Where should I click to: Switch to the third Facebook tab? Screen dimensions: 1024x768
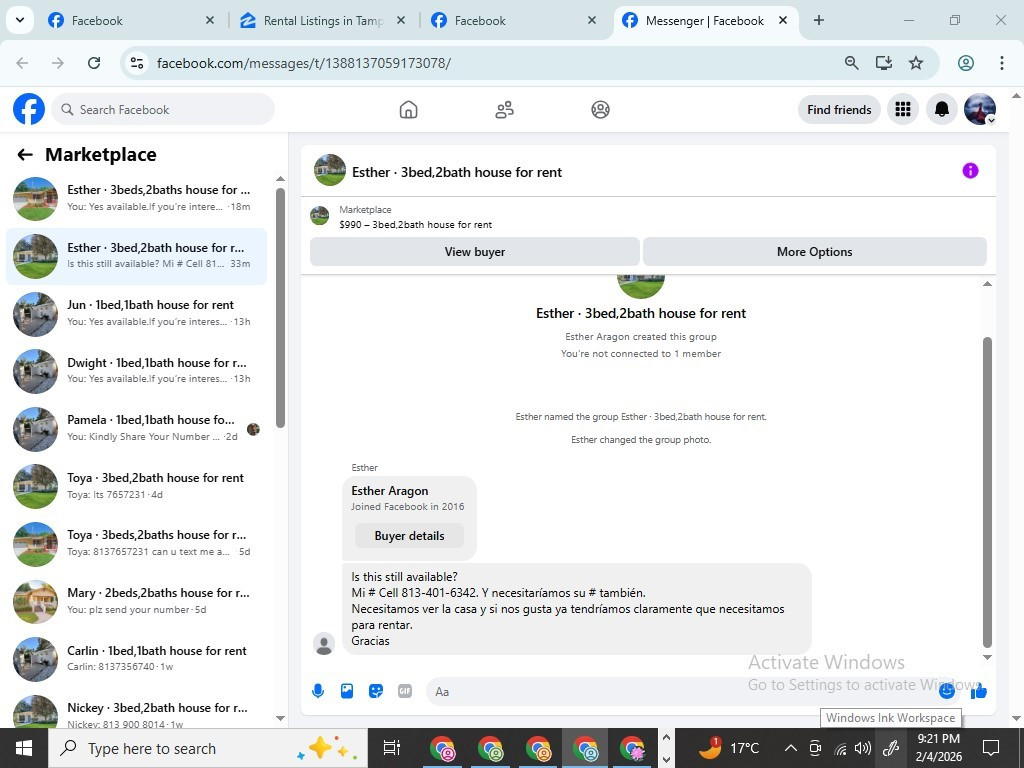point(513,21)
